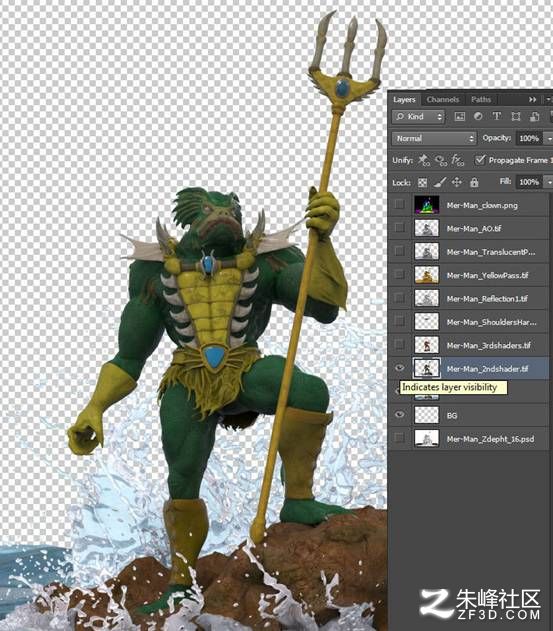Toggle the Propagate Frame 1 checkbox
This screenshot has width=553, height=631.
click(x=479, y=160)
